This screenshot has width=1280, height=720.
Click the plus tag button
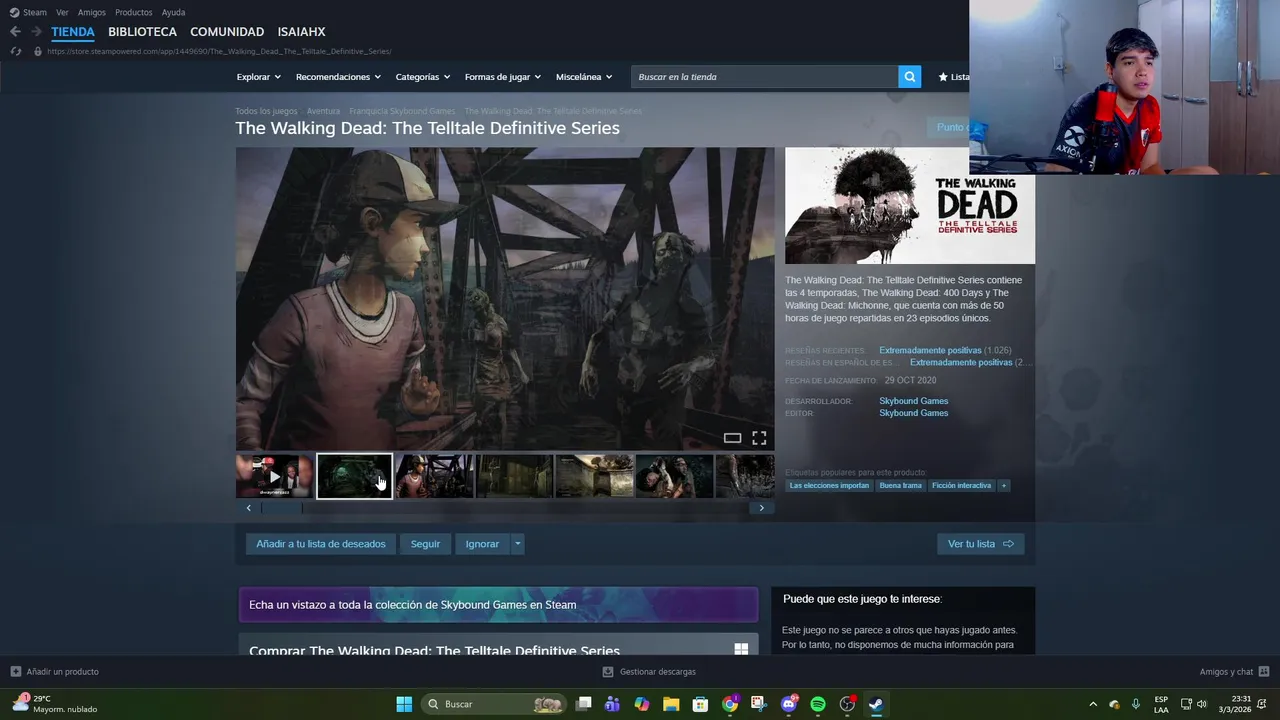click(x=1004, y=486)
